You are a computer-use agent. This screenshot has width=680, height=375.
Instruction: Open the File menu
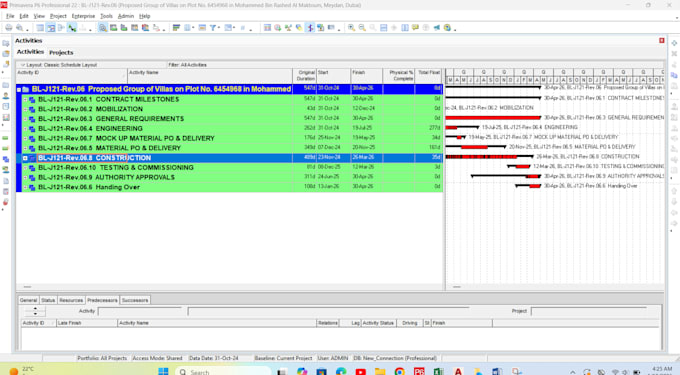pos(10,16)
